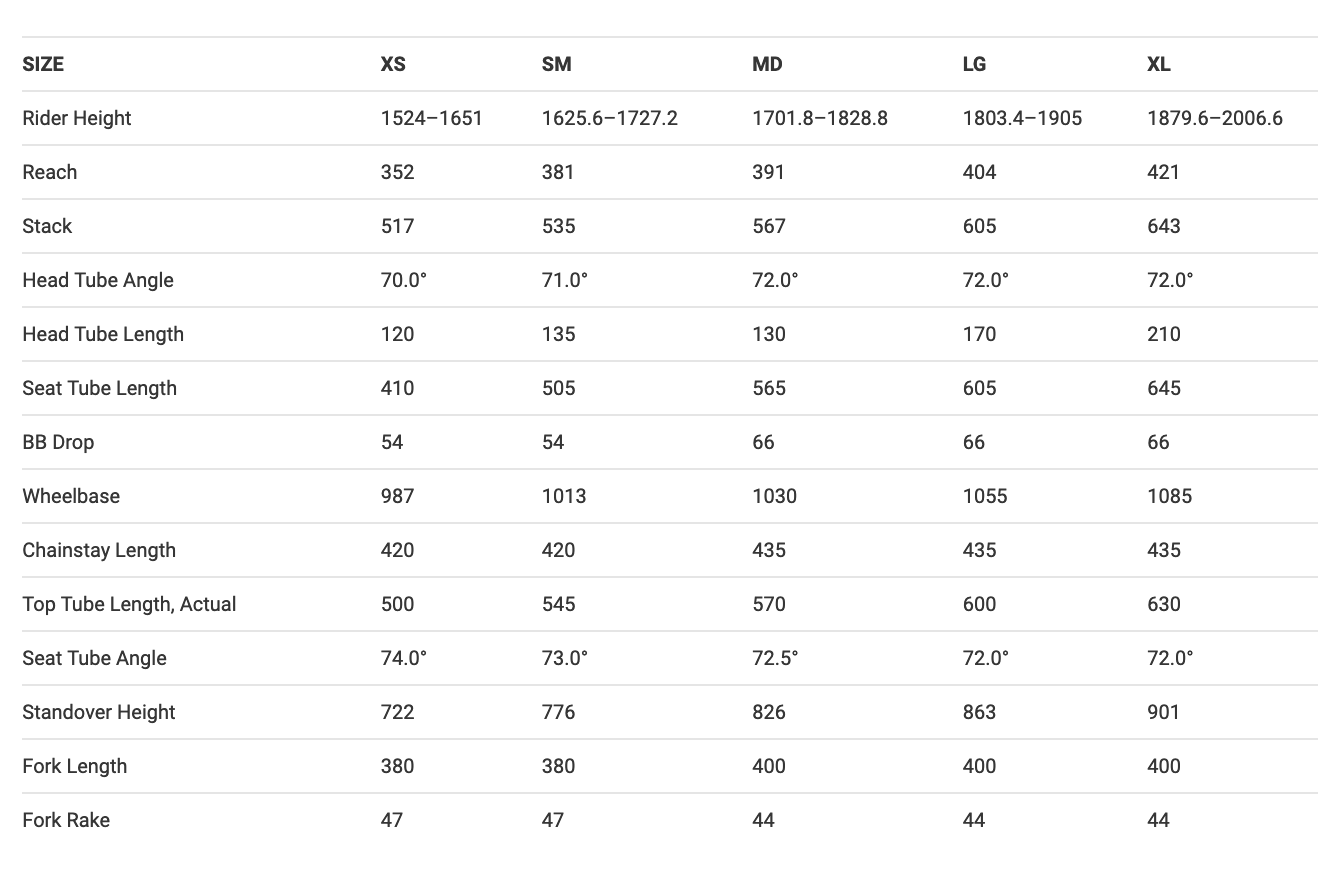Click the Stack row label
The image size is (1318, 886).
click(47, 226)
